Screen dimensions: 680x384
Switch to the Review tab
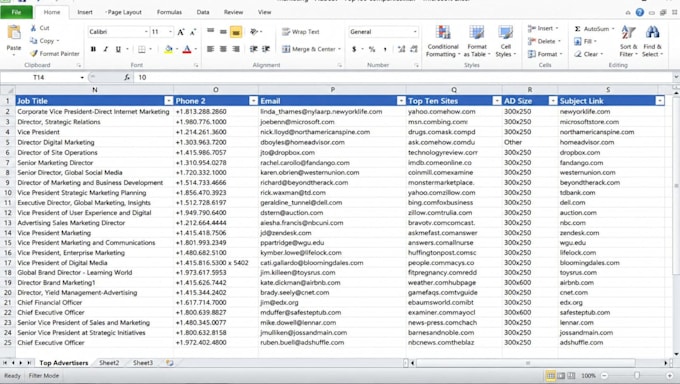click(x=233, y=12)
